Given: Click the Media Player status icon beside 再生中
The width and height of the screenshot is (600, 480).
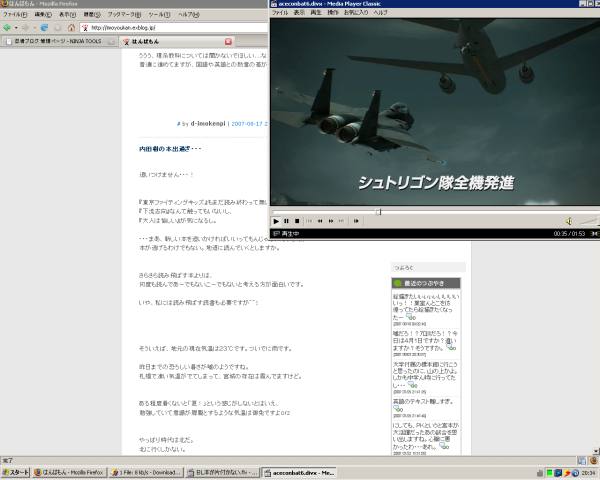Looking at the screenshot, I should (276, 233).
